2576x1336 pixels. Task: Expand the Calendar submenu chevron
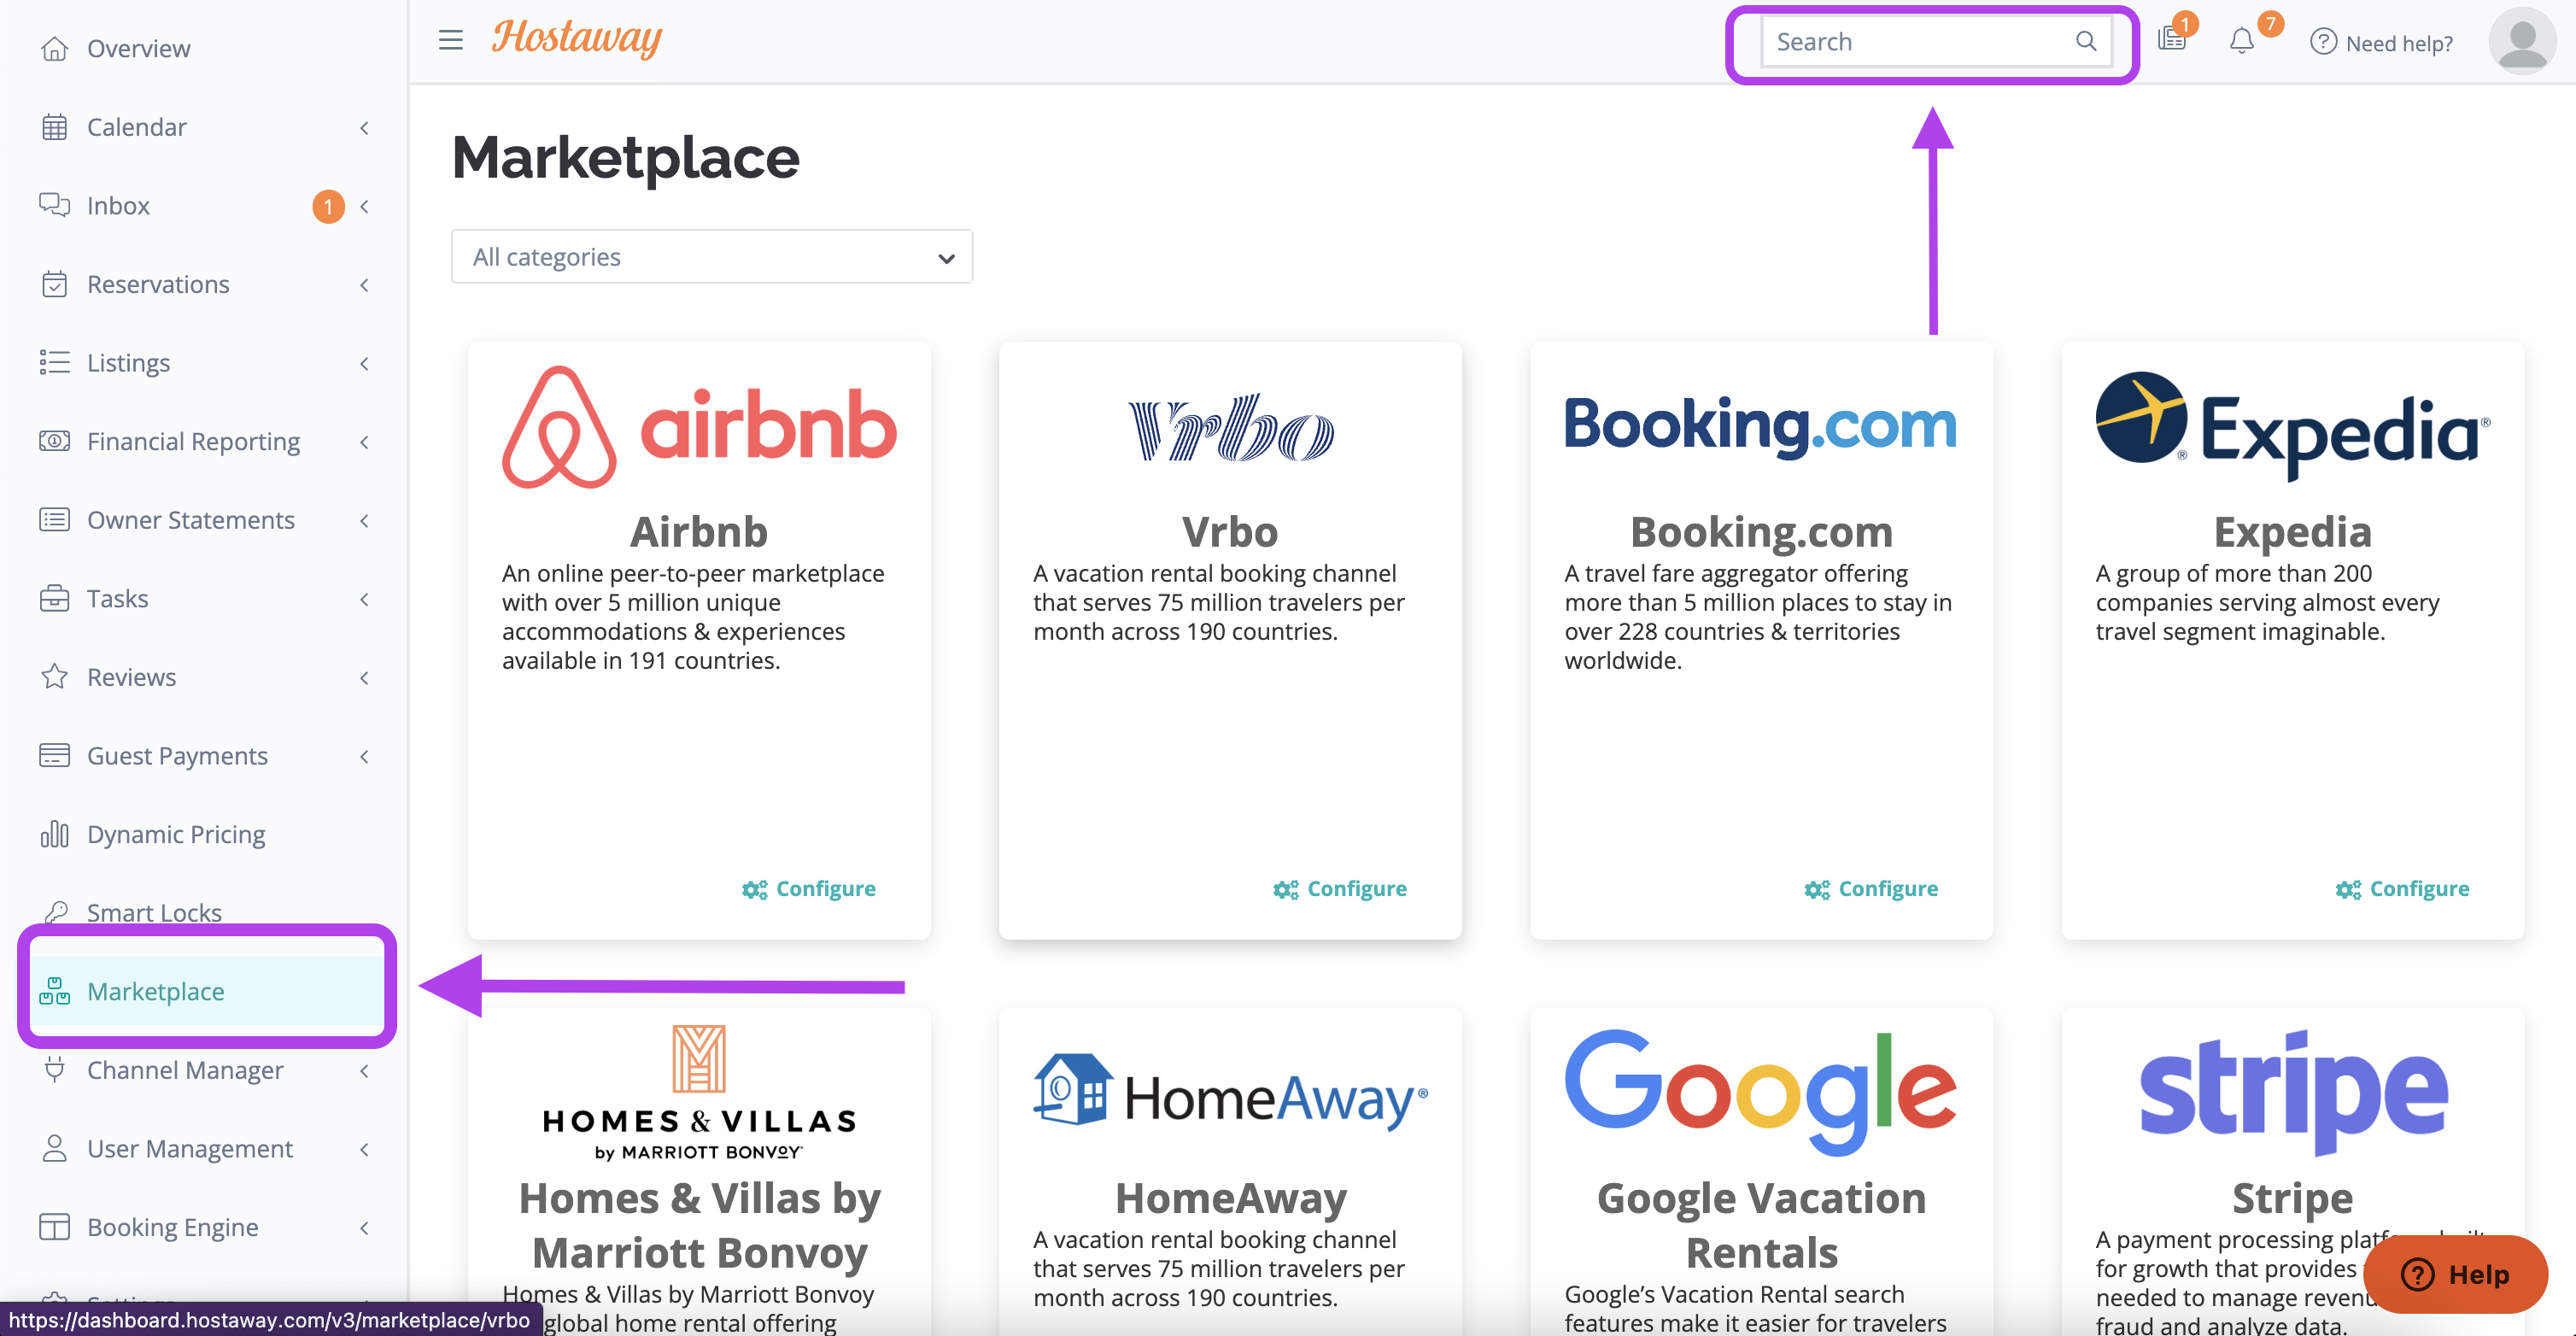click(364, 127)
